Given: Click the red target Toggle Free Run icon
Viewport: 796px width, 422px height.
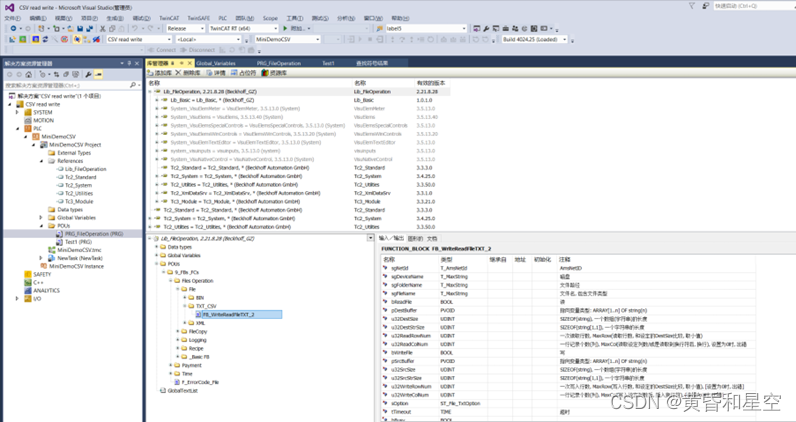Looking at the screenshot, I should [64, 39].
